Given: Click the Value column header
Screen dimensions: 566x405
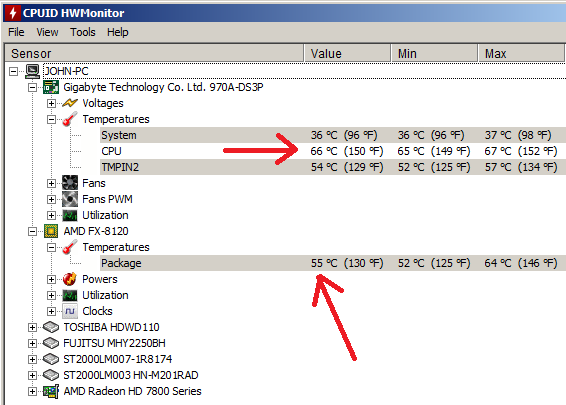Looking at the screenshot, I should point(348,53).
